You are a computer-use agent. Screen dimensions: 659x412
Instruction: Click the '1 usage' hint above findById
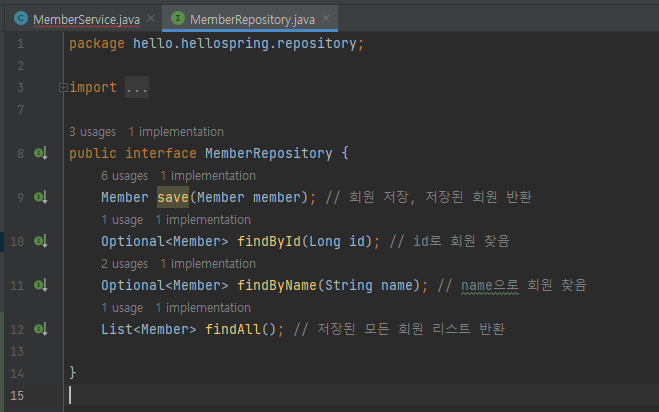click(x=122, y=219)
